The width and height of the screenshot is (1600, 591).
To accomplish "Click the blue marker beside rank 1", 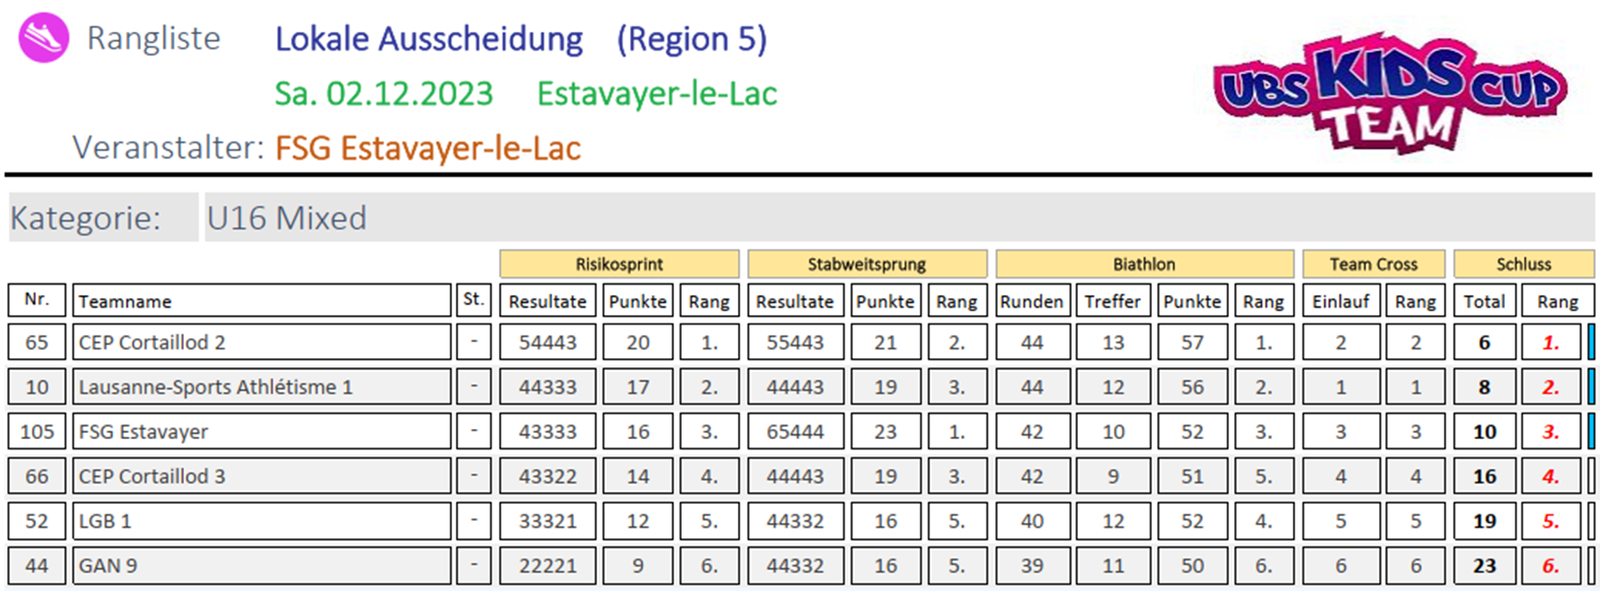I will click(1591, 342).
